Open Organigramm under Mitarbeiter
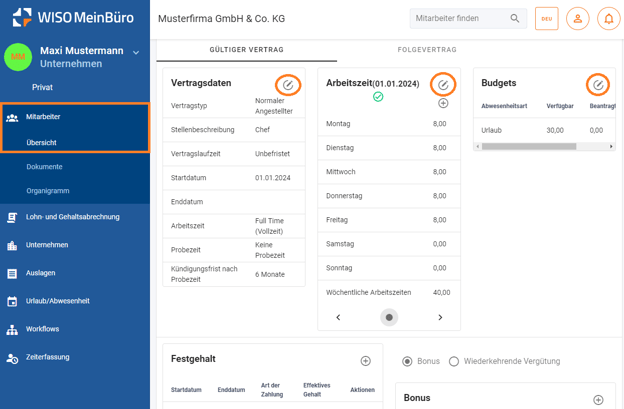 [48, 191]
